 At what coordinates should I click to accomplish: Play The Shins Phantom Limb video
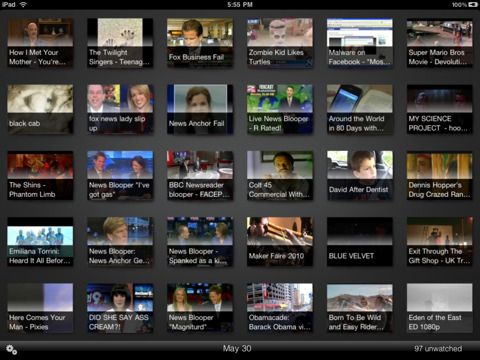[40, 176]
